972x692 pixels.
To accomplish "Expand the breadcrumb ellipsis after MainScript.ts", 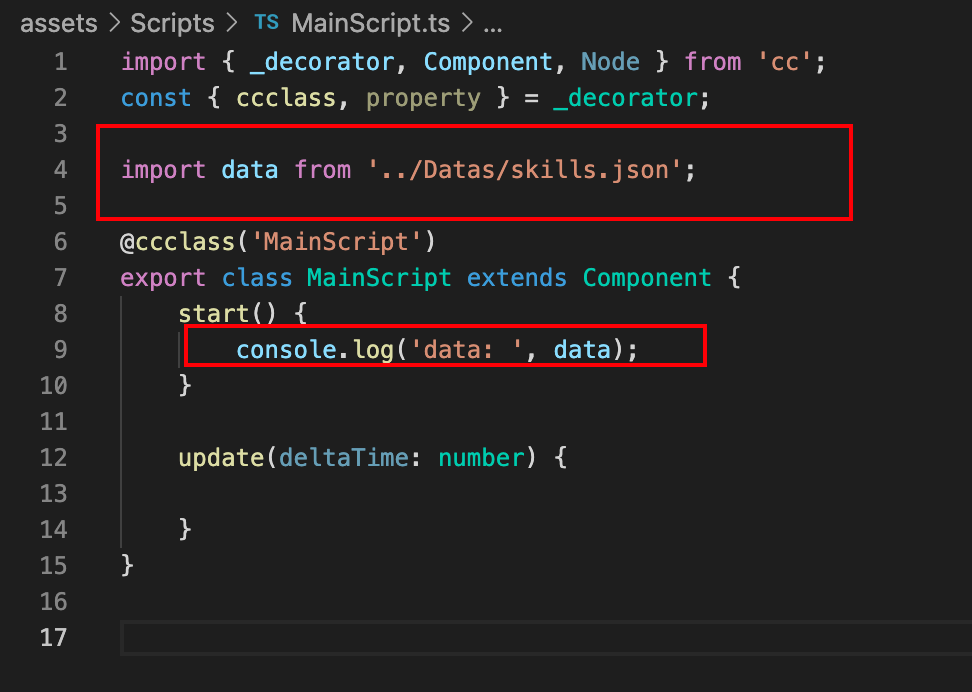I will point(492,23).
